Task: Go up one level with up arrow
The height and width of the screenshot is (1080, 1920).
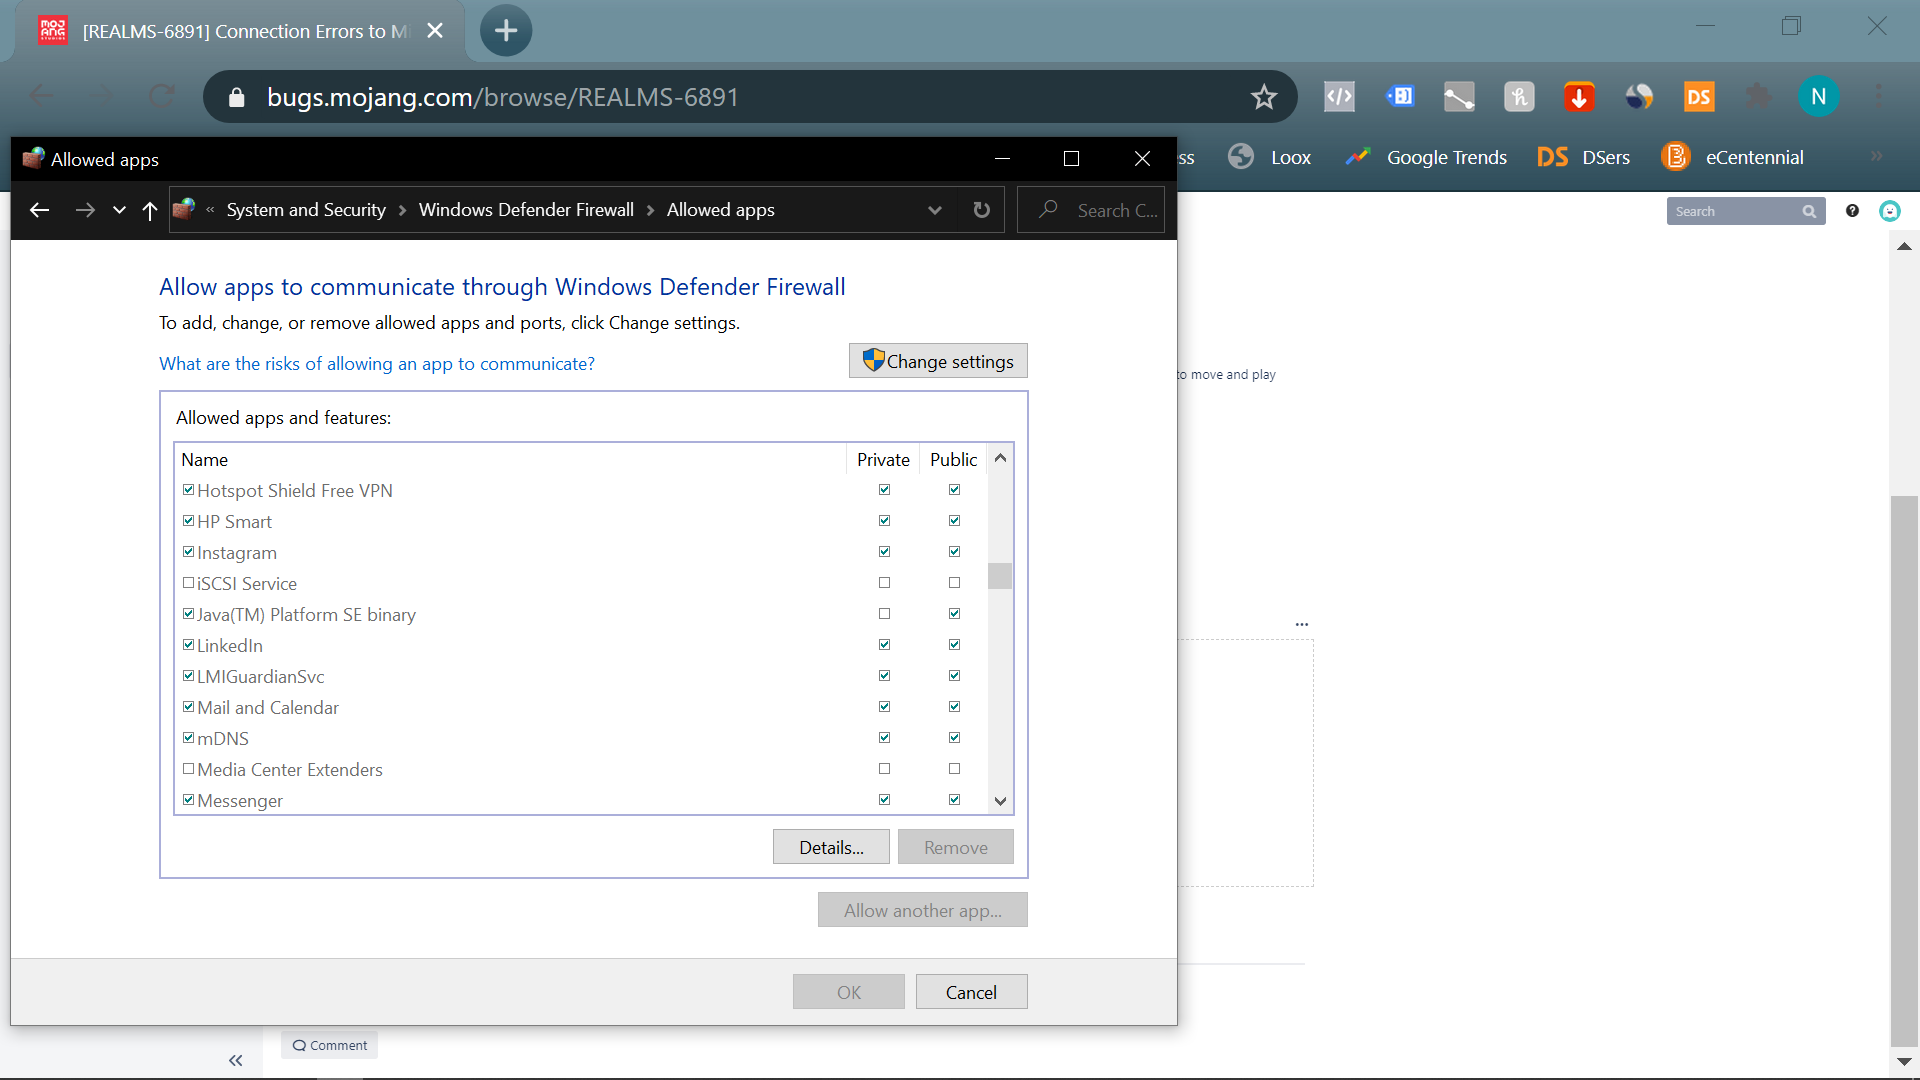Action: tap(150, 210)
